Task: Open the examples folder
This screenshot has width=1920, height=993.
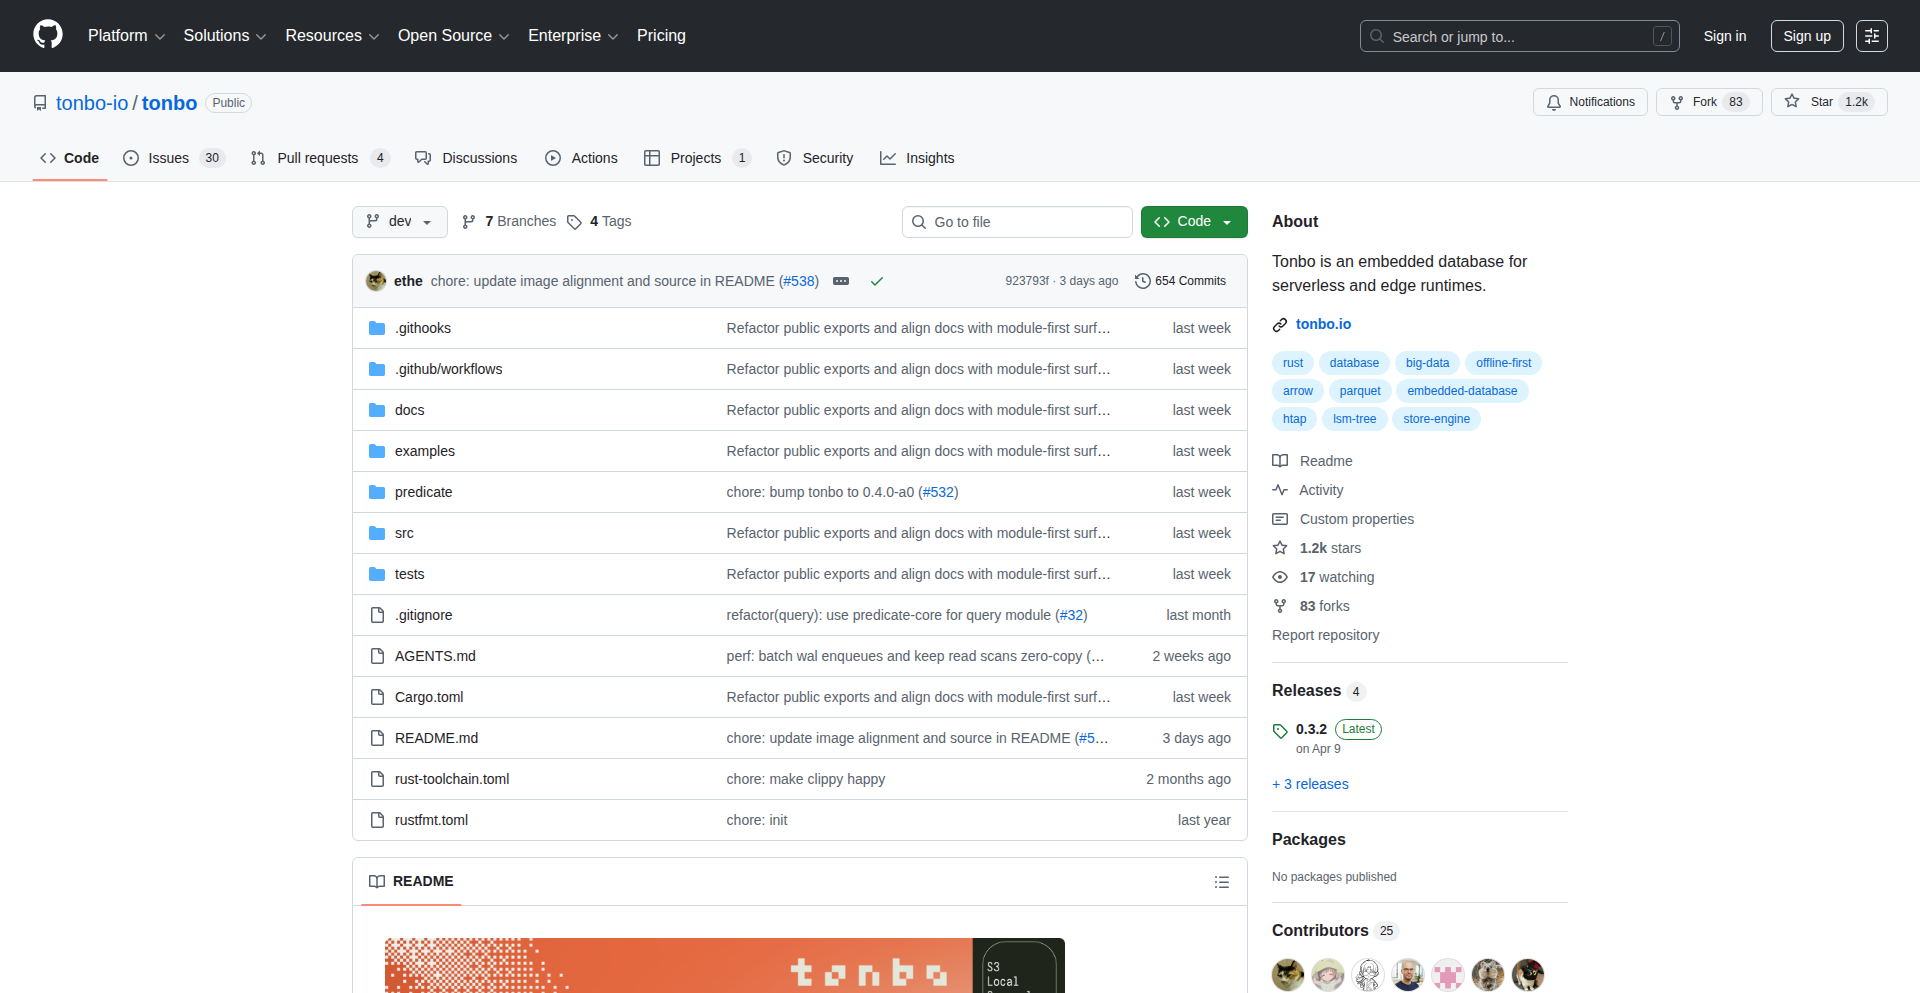Action: 425,451
